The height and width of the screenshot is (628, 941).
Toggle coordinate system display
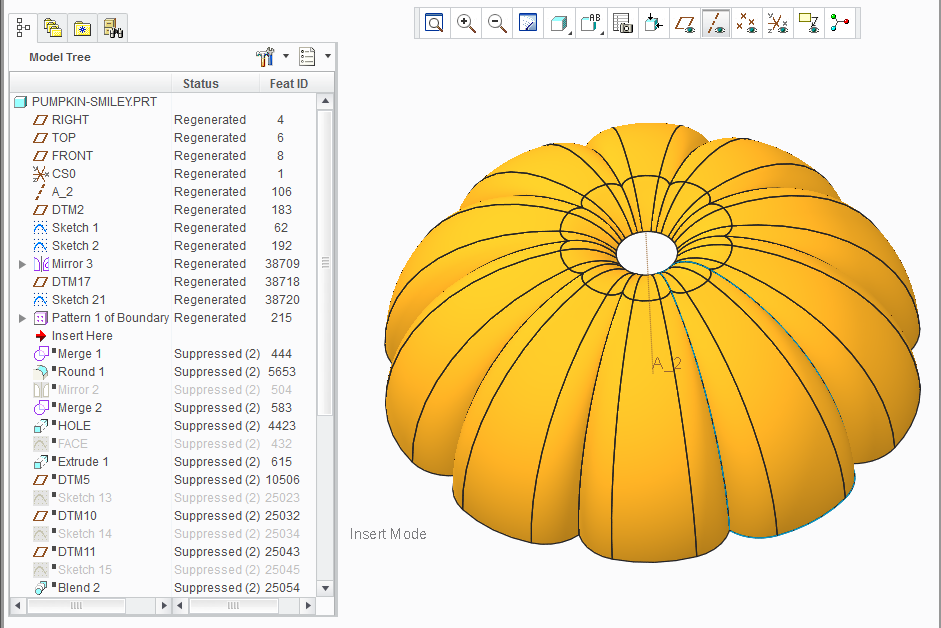click(x=778, y=23)
